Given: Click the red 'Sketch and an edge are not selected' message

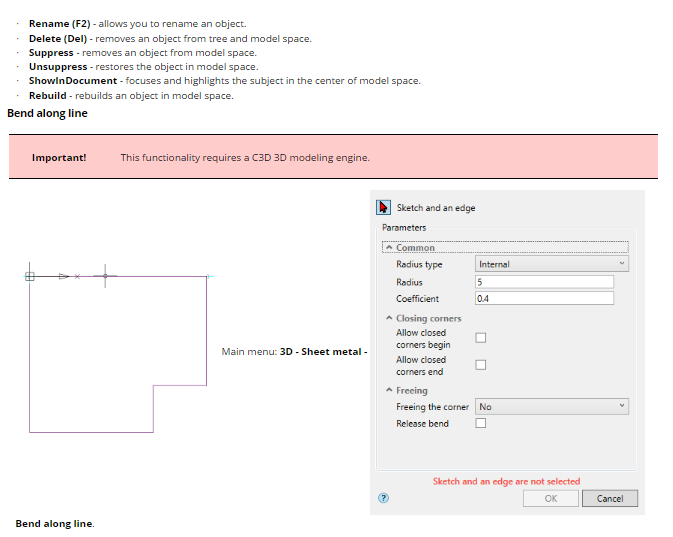Looking at the screenshot, I should tap(506, 481).
